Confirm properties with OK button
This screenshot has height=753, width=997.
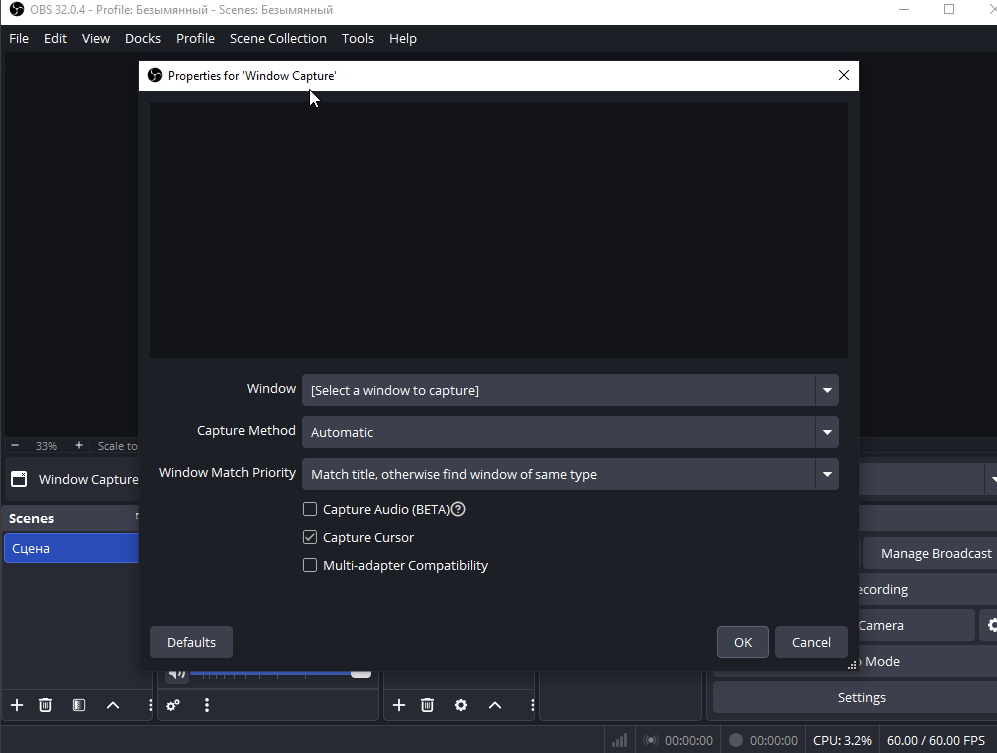tap(743, 642)
